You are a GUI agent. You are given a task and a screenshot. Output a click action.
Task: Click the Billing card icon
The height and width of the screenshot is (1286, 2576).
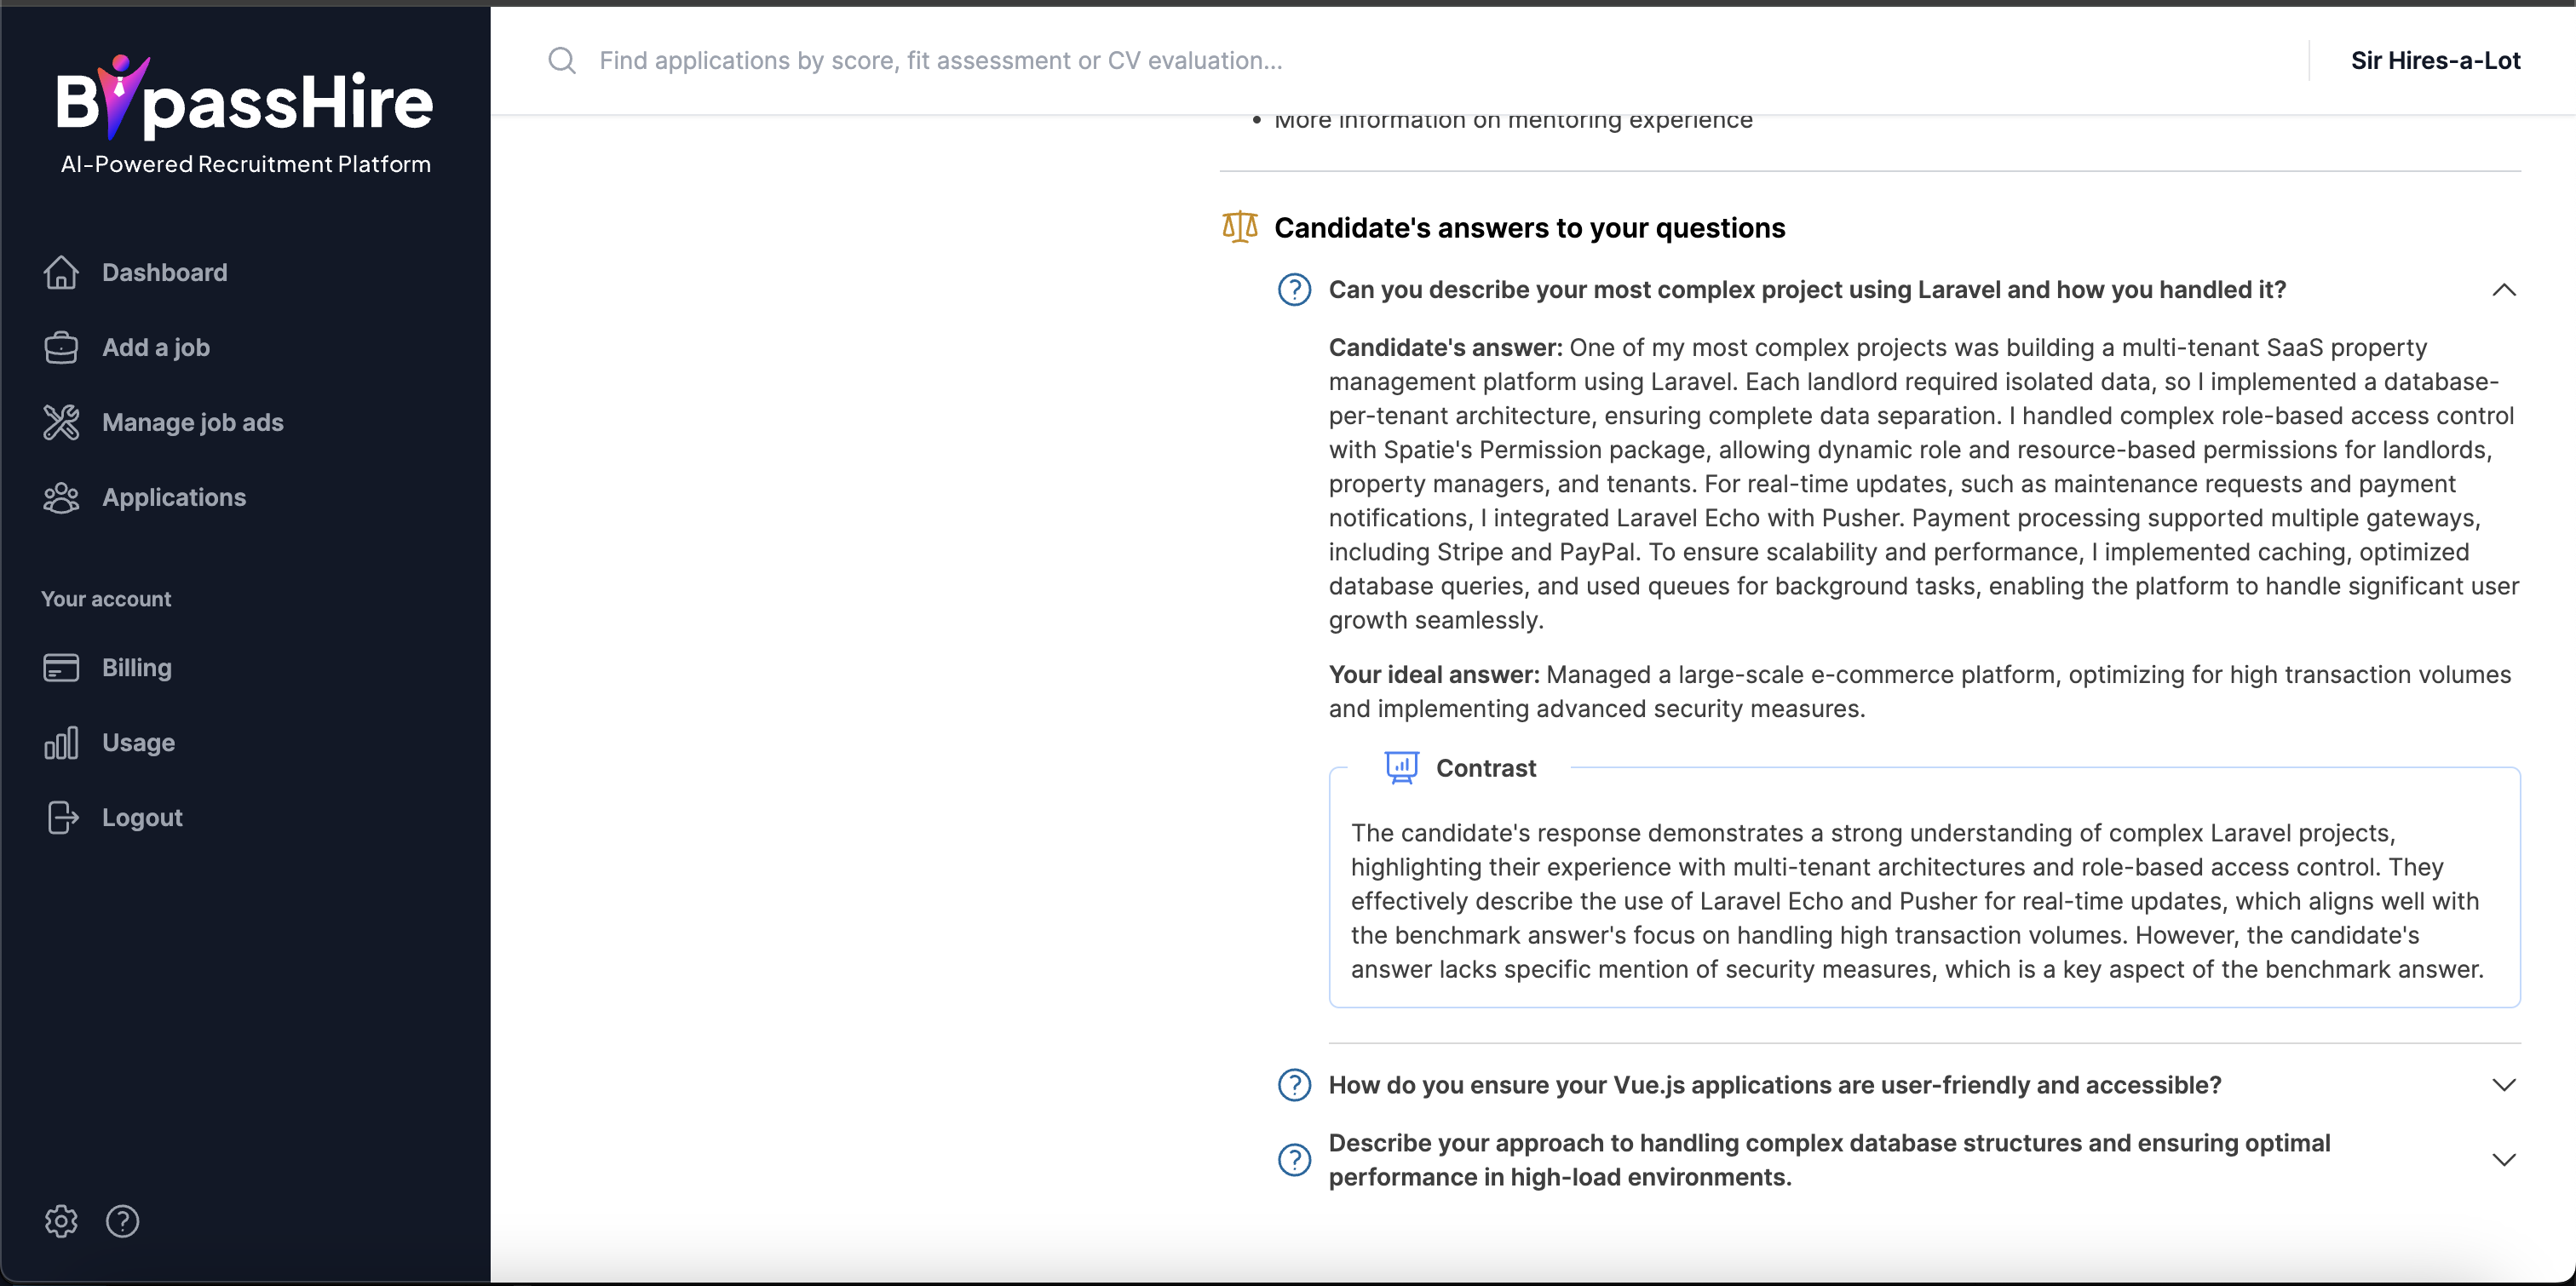click(x=61, y=668)
